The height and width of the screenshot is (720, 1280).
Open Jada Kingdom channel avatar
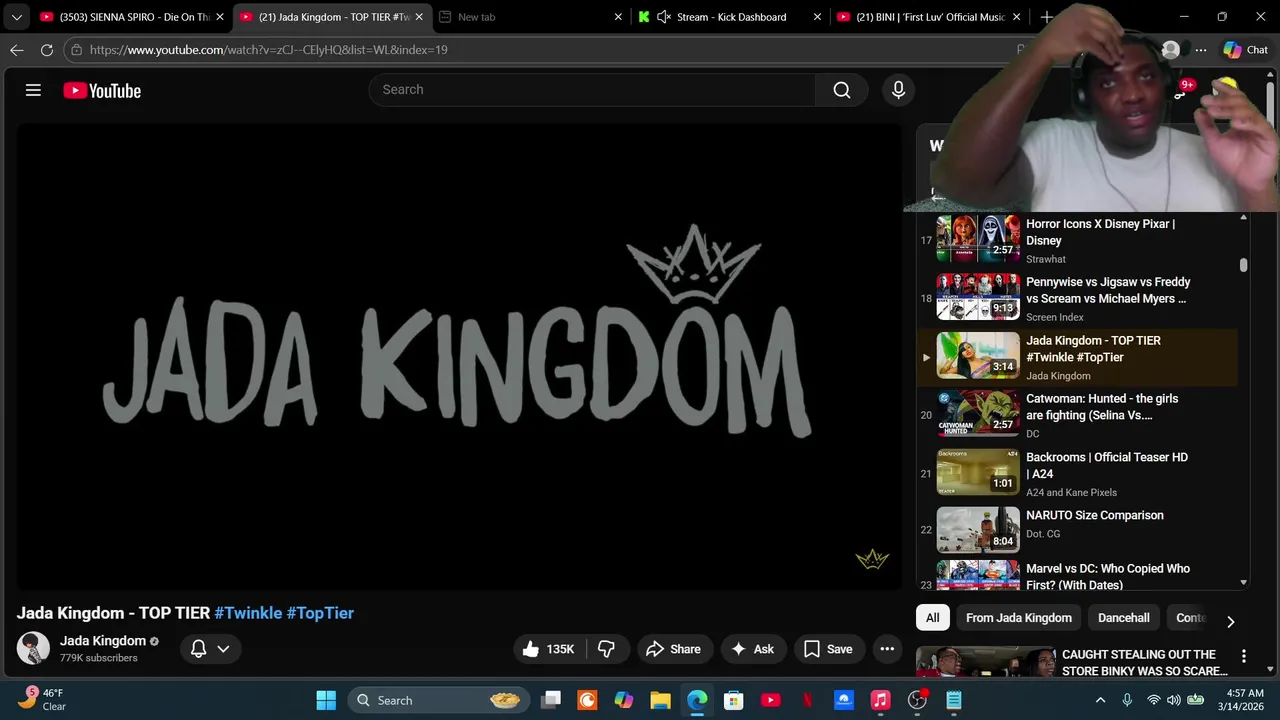coord(33,648)
